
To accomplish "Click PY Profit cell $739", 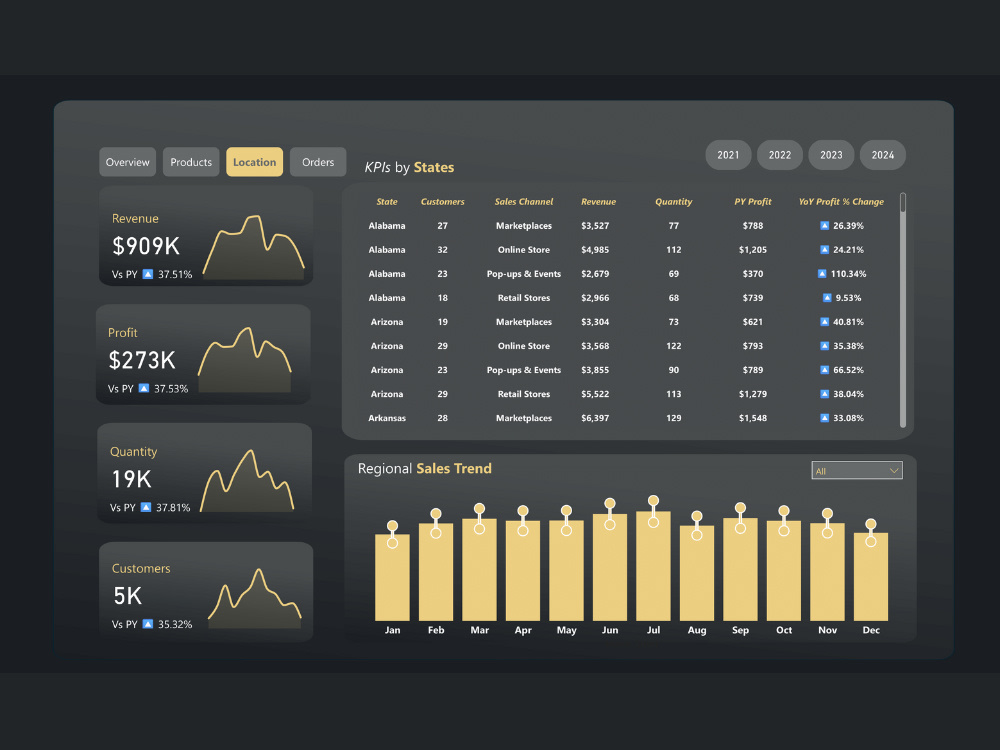I will point(753,298).
